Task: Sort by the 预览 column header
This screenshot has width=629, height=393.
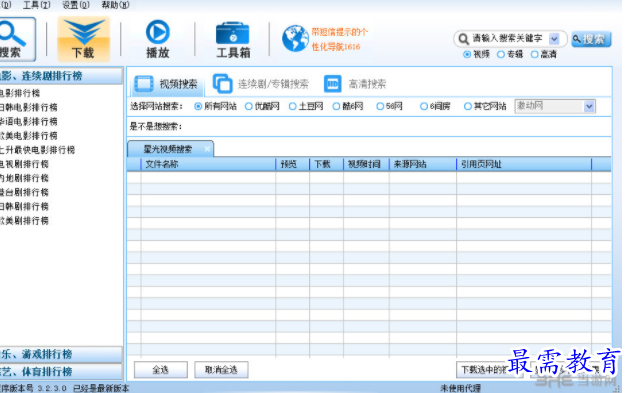Action: [292, 164]
